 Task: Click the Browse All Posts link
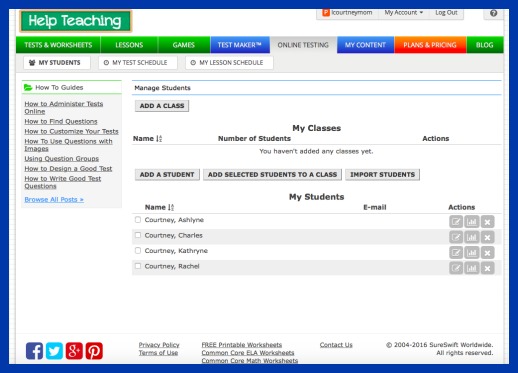[x=54, y=200]
